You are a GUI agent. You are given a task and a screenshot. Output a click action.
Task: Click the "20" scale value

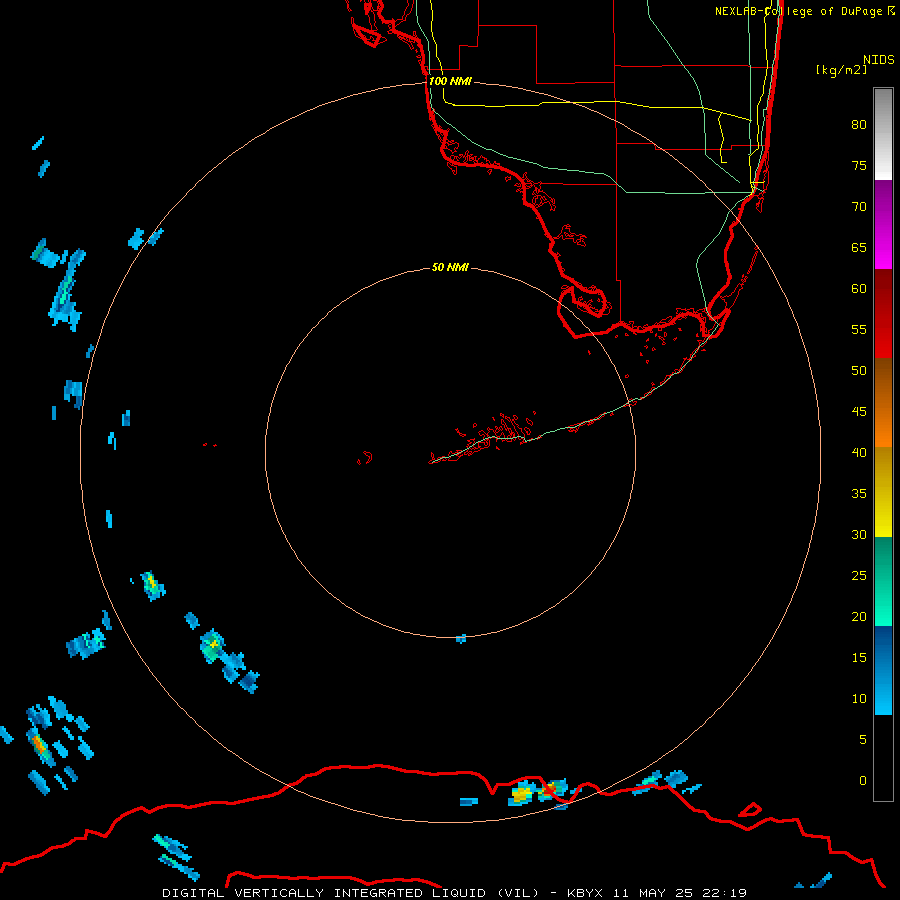[x=859, y=617]
